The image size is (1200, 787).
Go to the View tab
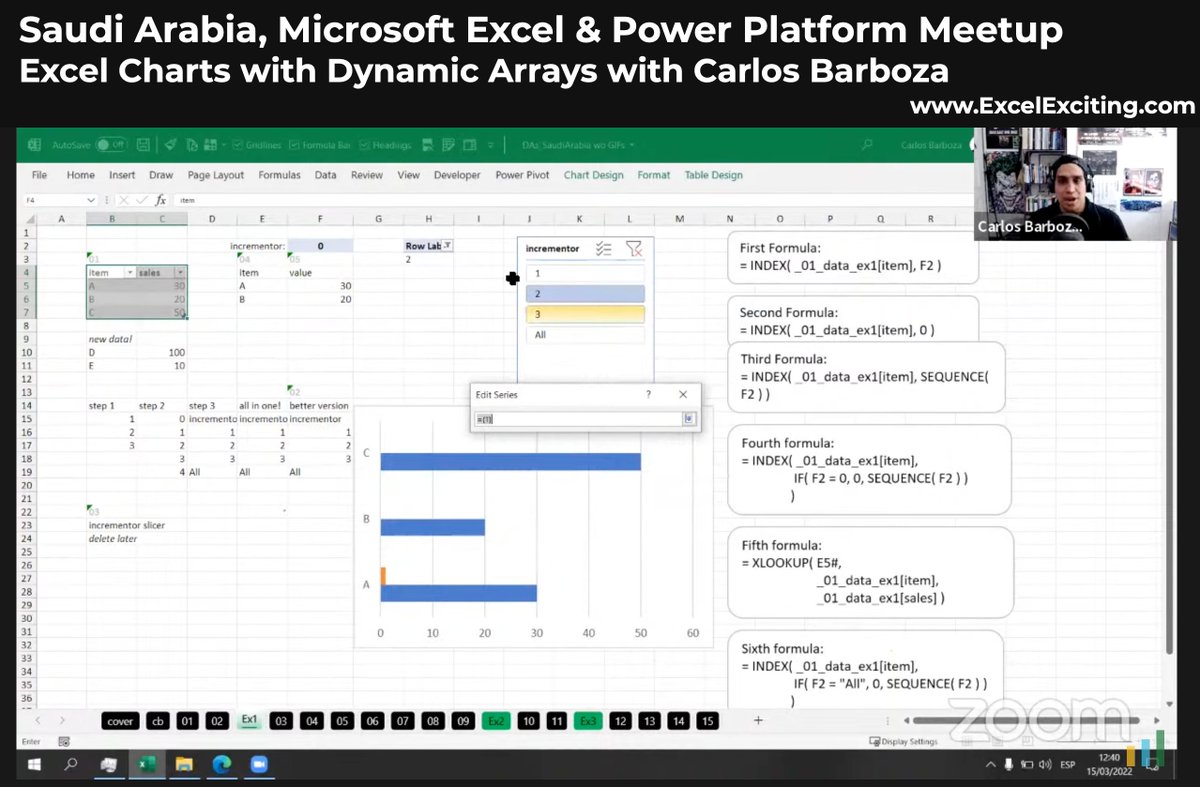408,175
